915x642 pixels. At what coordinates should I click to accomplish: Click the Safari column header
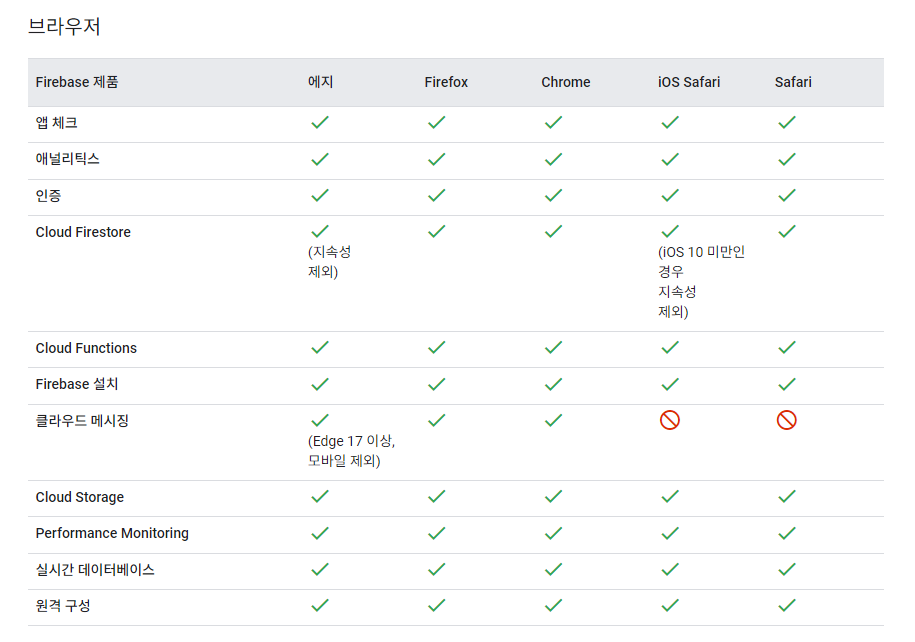793,82
